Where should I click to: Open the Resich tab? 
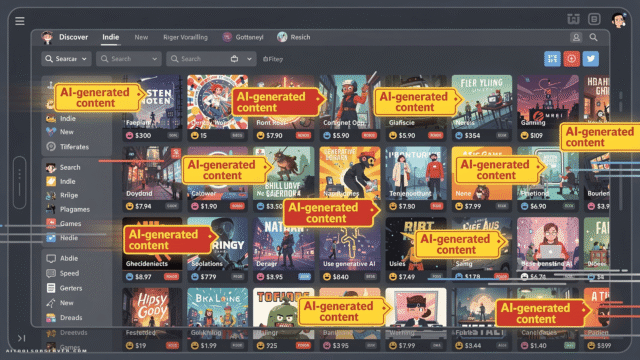pyautogui.click(x=294, y=37)
